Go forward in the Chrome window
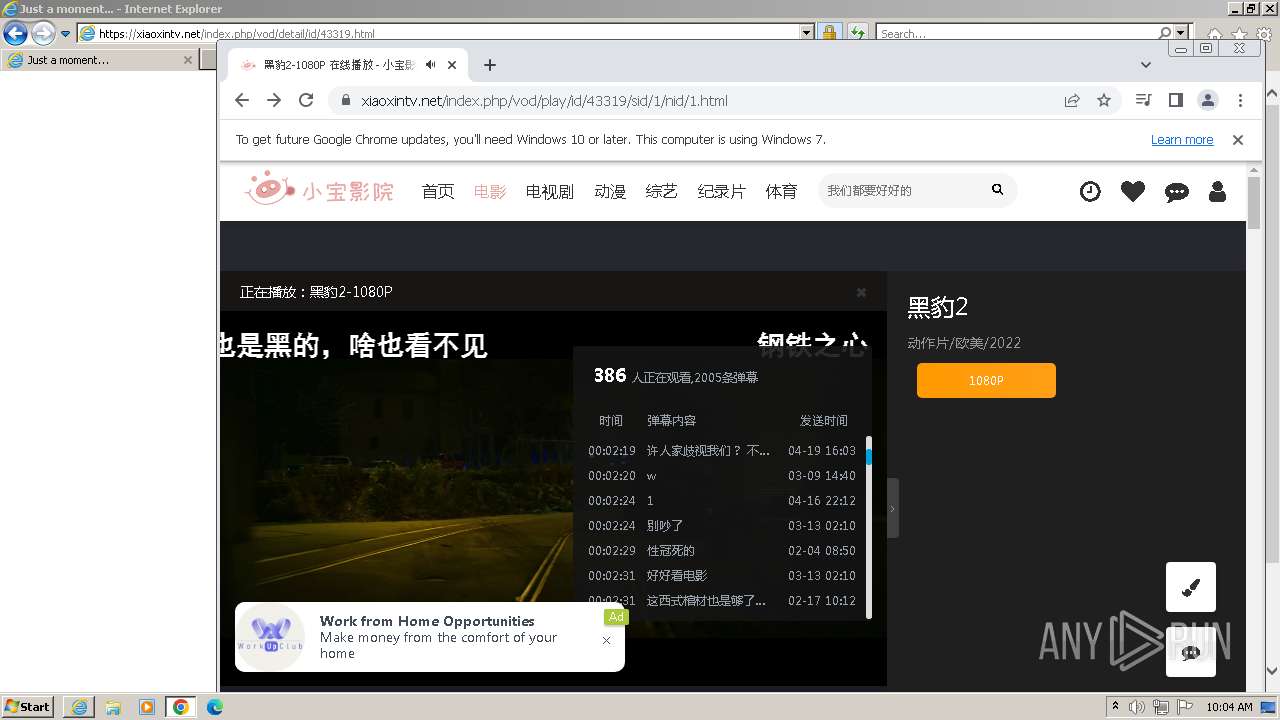 point(274,100)
